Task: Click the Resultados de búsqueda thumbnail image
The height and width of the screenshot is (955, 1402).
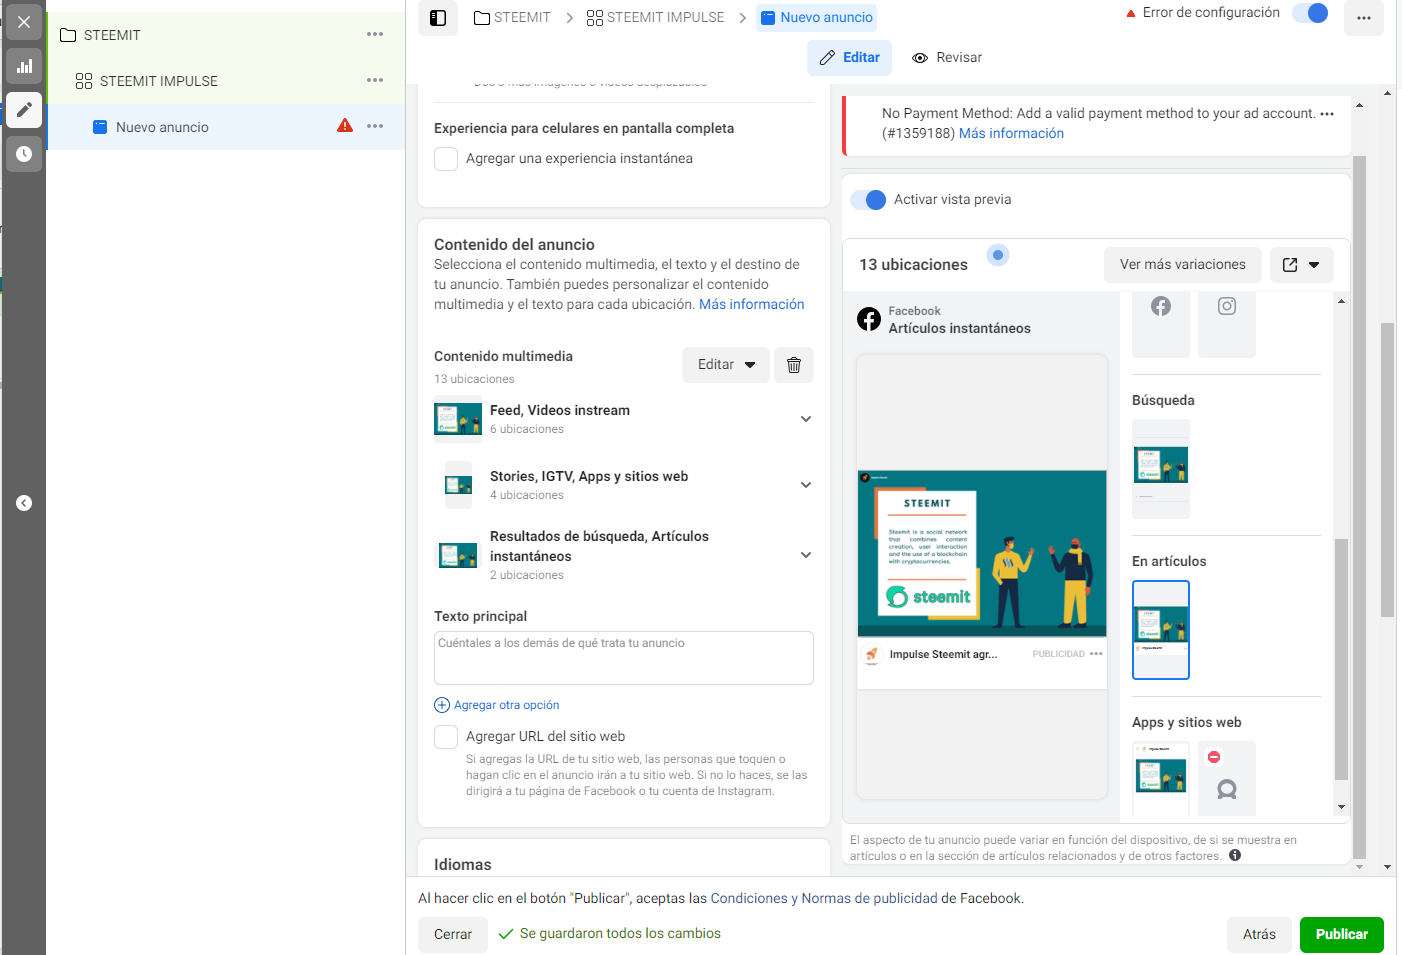Action: pyautogui.click(x=458, y=555)
